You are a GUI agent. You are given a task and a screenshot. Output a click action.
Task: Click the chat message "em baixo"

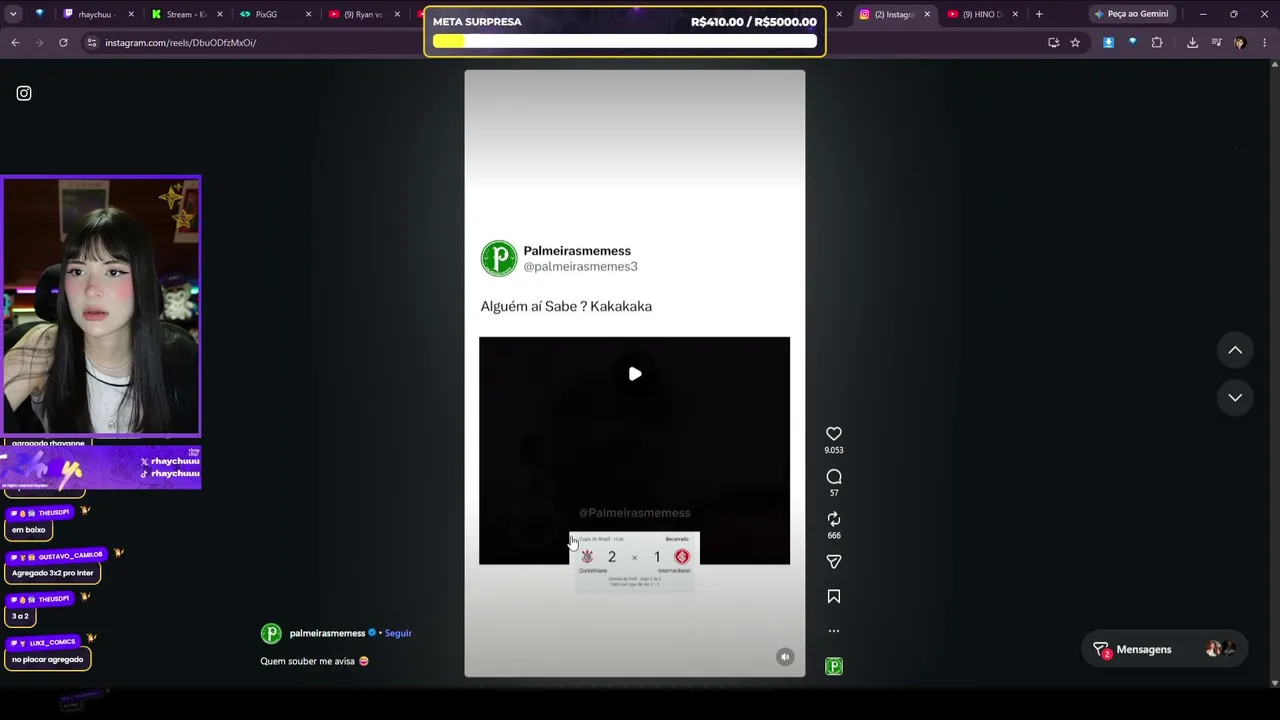tap(29, 530)
